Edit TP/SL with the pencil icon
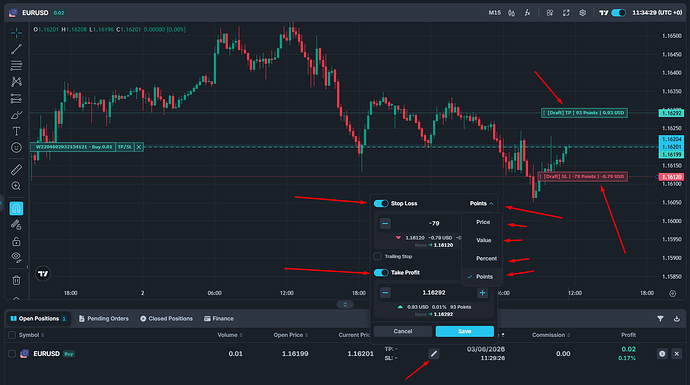 pos(434,354)
